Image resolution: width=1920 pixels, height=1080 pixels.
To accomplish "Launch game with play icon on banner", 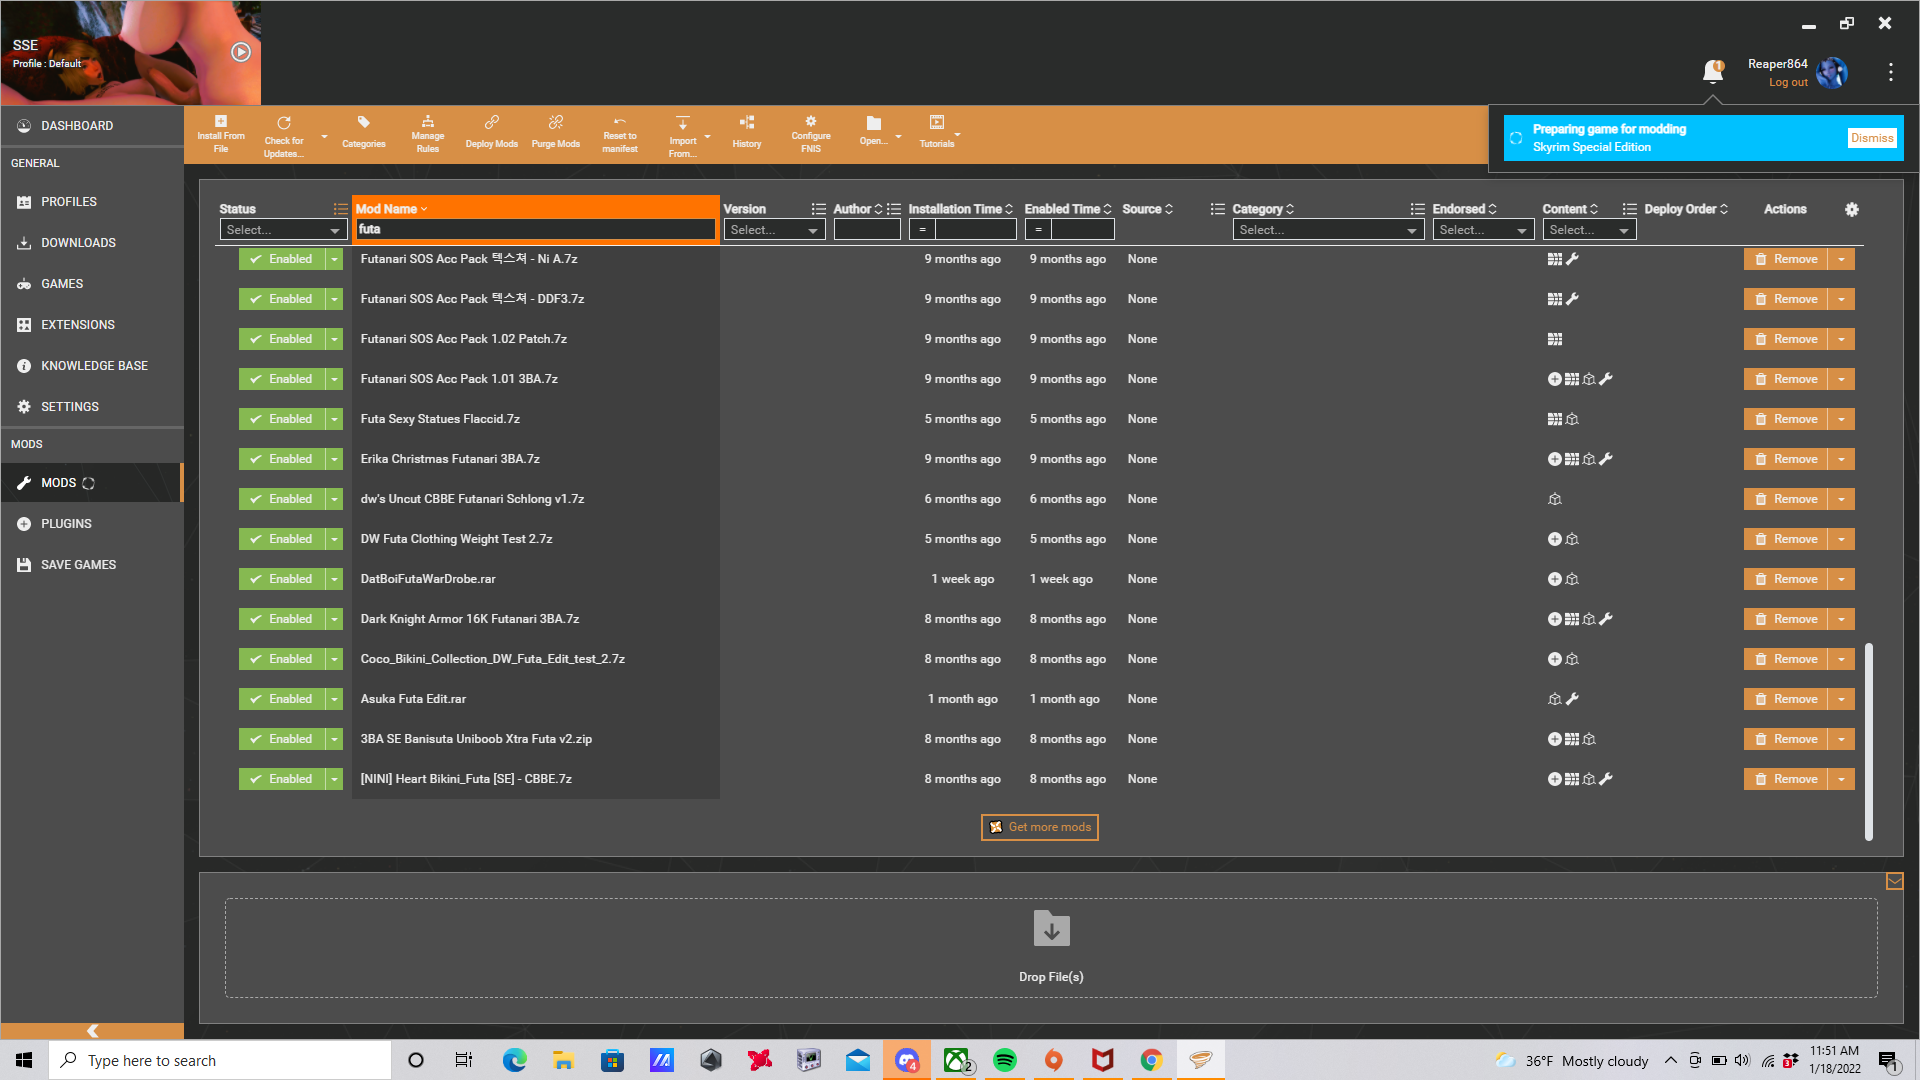I will [x=241, y=52].
